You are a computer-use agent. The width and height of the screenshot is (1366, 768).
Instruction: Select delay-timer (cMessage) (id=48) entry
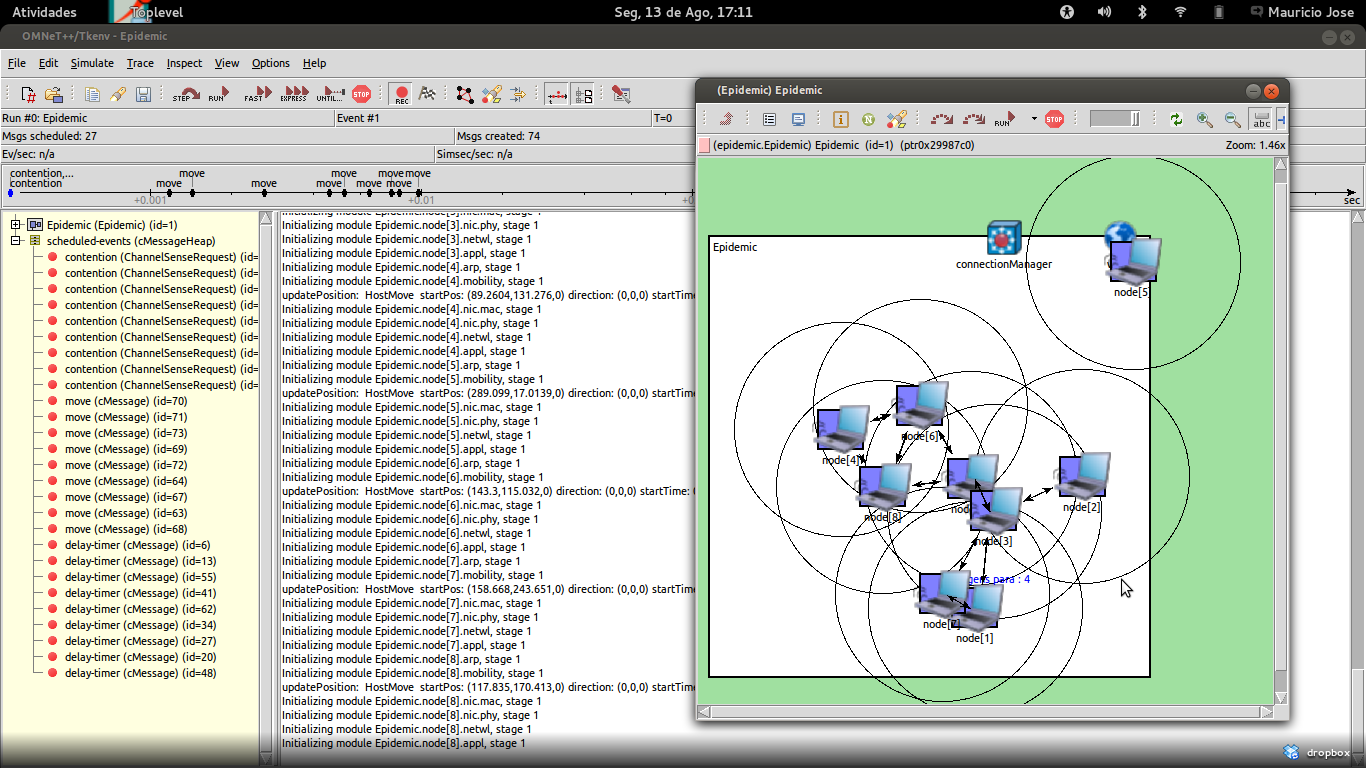click(140, 673)
